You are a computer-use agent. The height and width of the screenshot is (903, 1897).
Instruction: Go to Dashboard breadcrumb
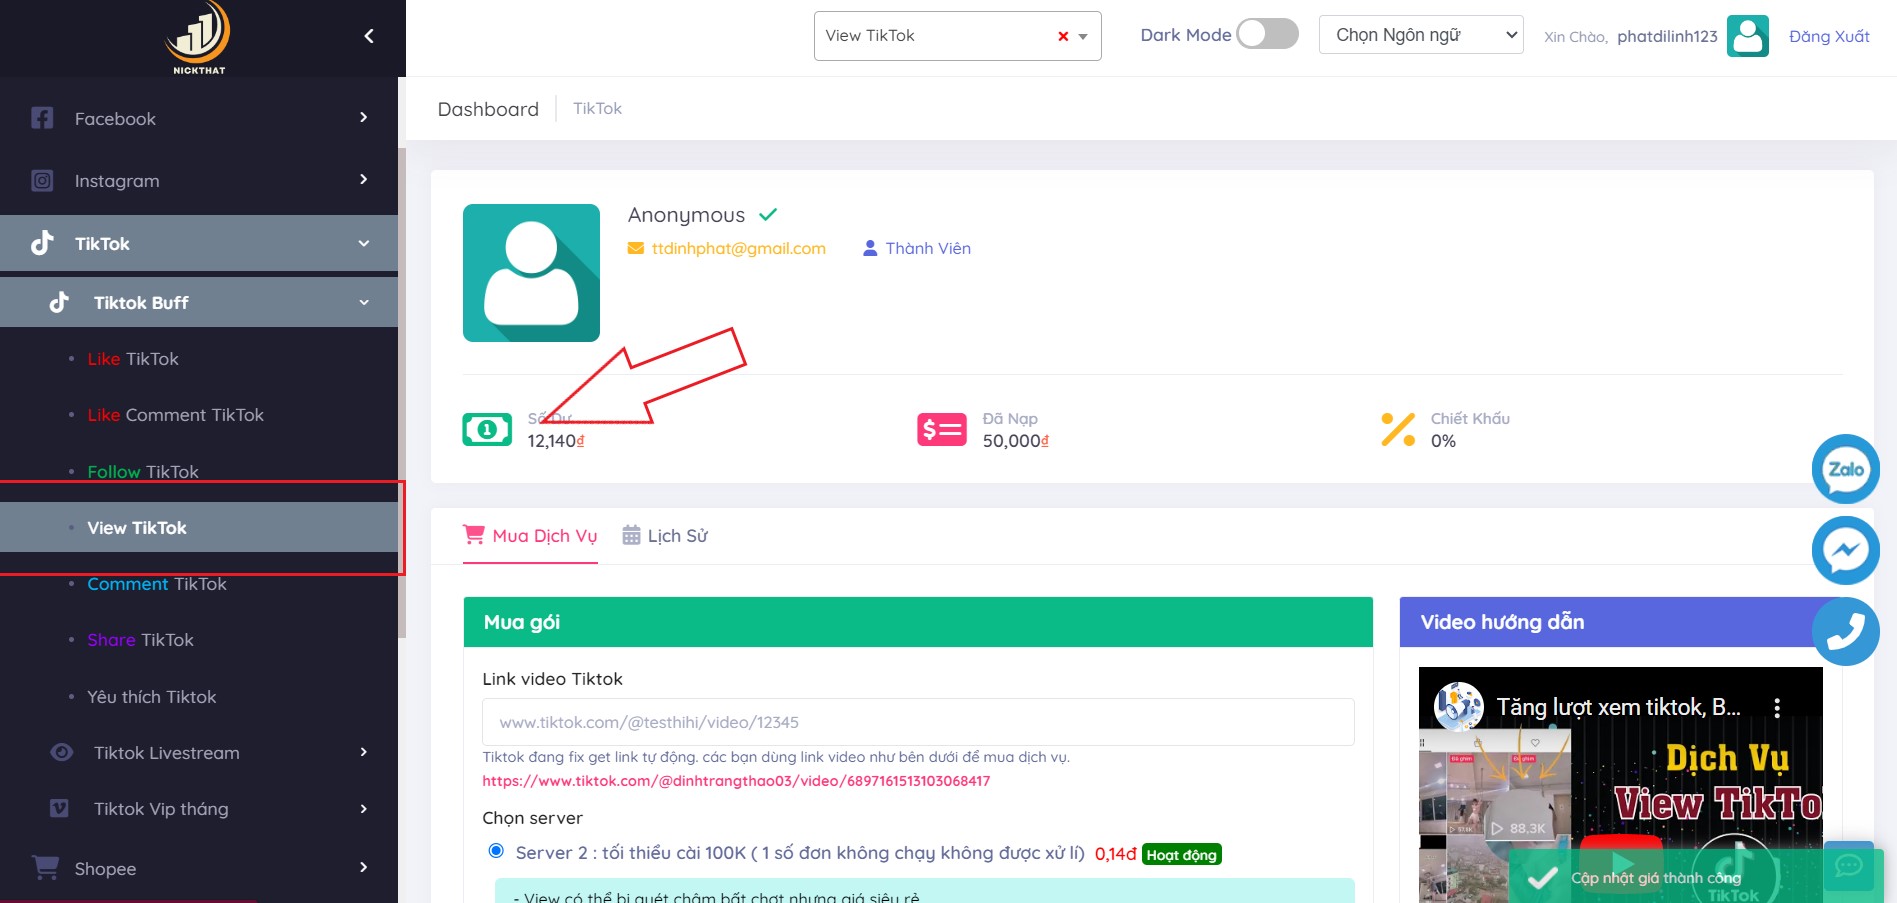488,109
